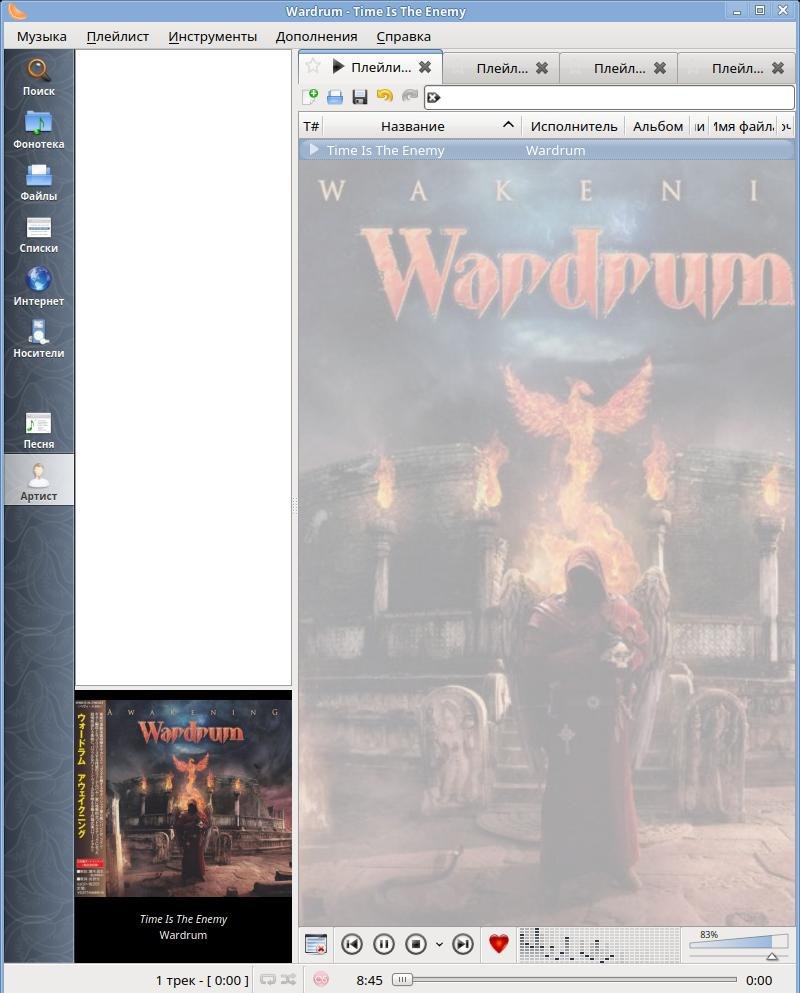Viewport: 800px width, 993px height.
Task: Click Wardrum in the Исполнитель column
Action: click(556, 150)
